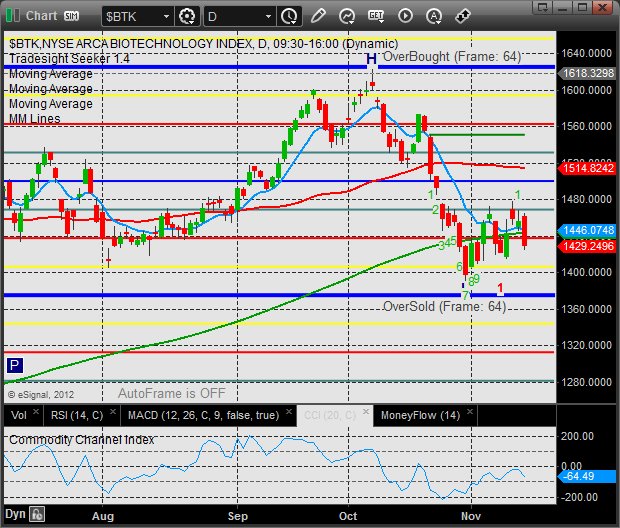Click the green bars Chart icon
This screenshot has width=620, height=528.
pos(13,16)
